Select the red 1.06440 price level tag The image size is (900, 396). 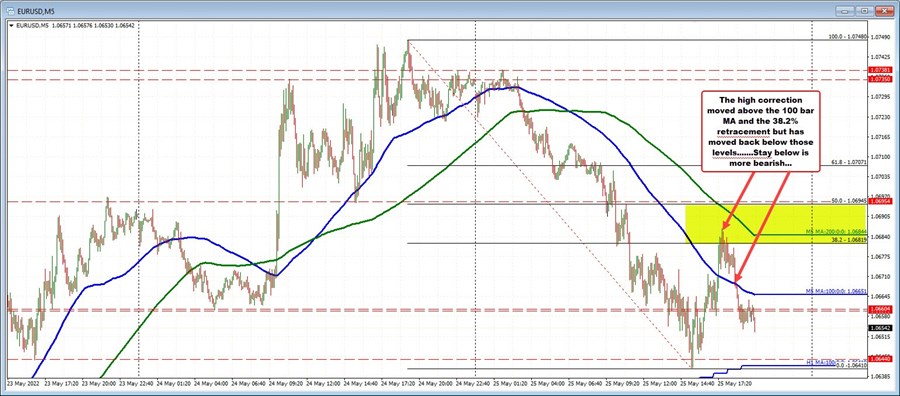(x=881, y=359)
